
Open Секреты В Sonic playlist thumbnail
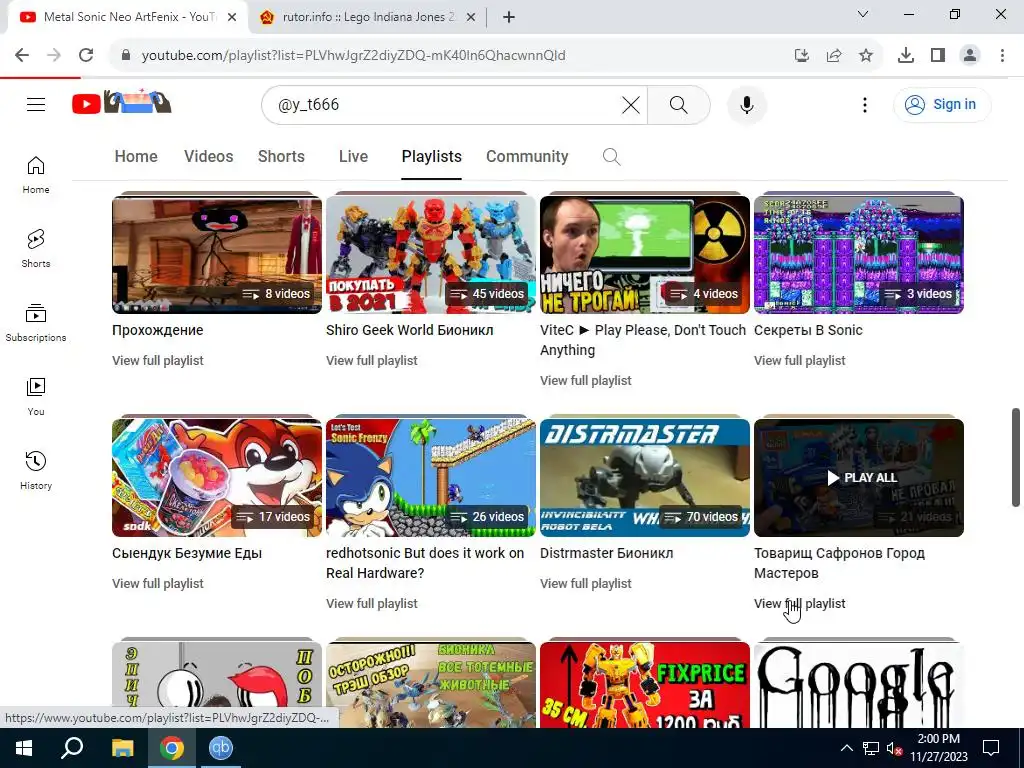click(x=859, y=255)
